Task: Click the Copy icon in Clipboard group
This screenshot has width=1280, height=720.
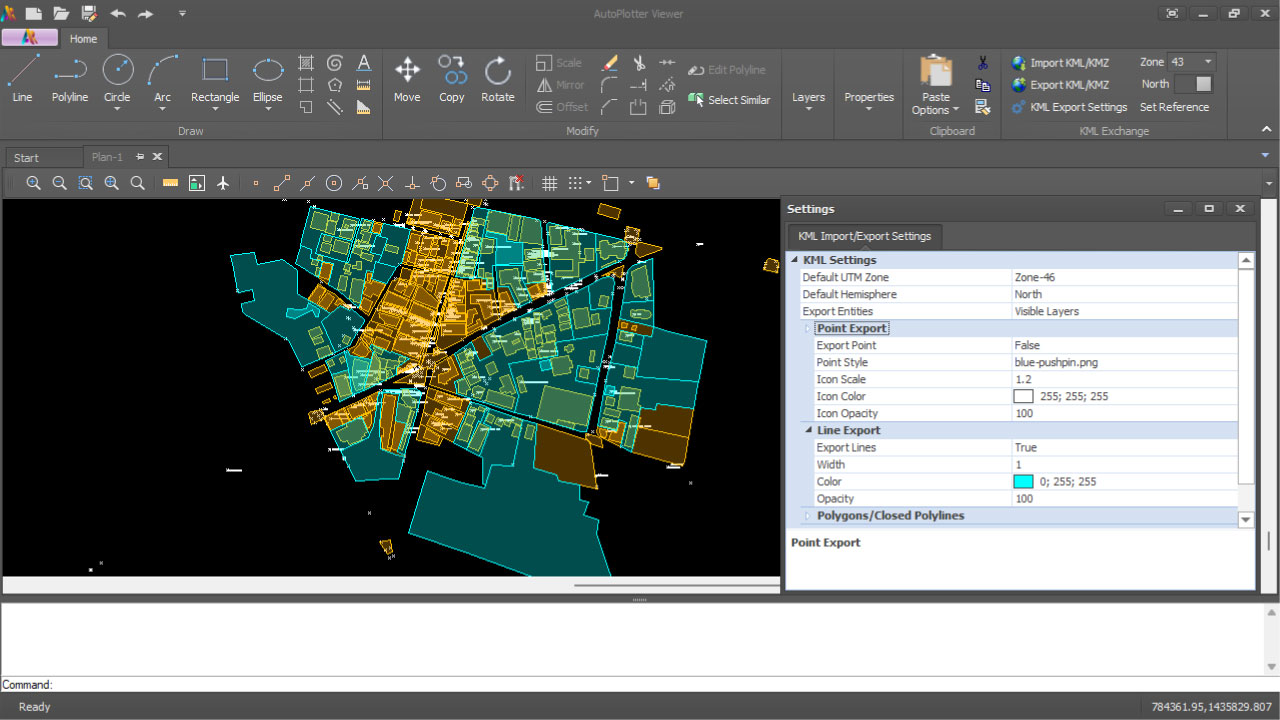Action: [983, 85]
